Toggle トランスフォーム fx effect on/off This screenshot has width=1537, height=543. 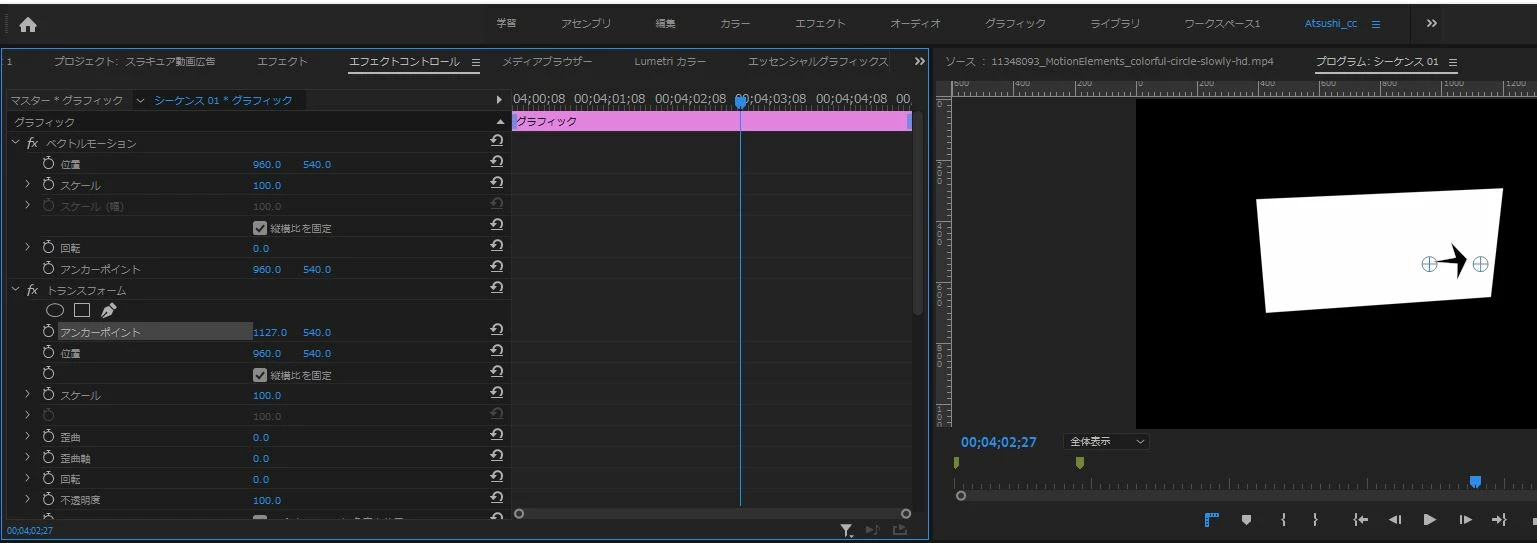[32, 290]
